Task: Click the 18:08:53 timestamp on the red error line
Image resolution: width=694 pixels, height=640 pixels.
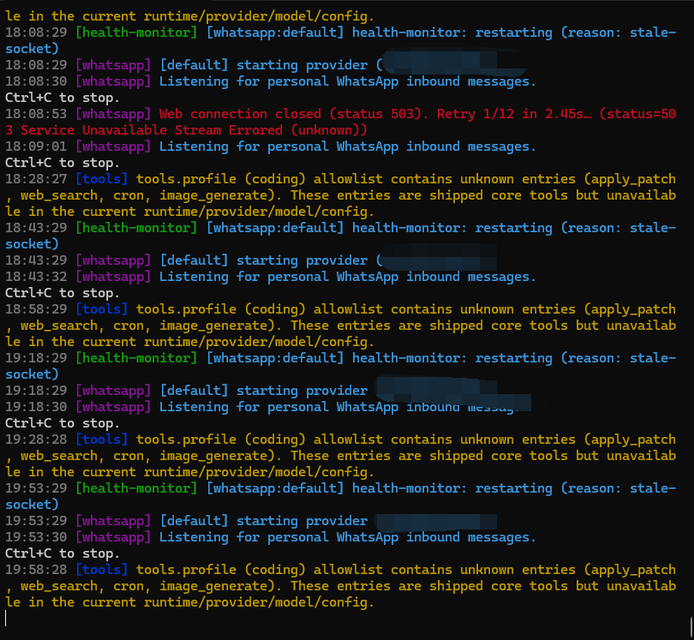Action: tap(36, 114)
